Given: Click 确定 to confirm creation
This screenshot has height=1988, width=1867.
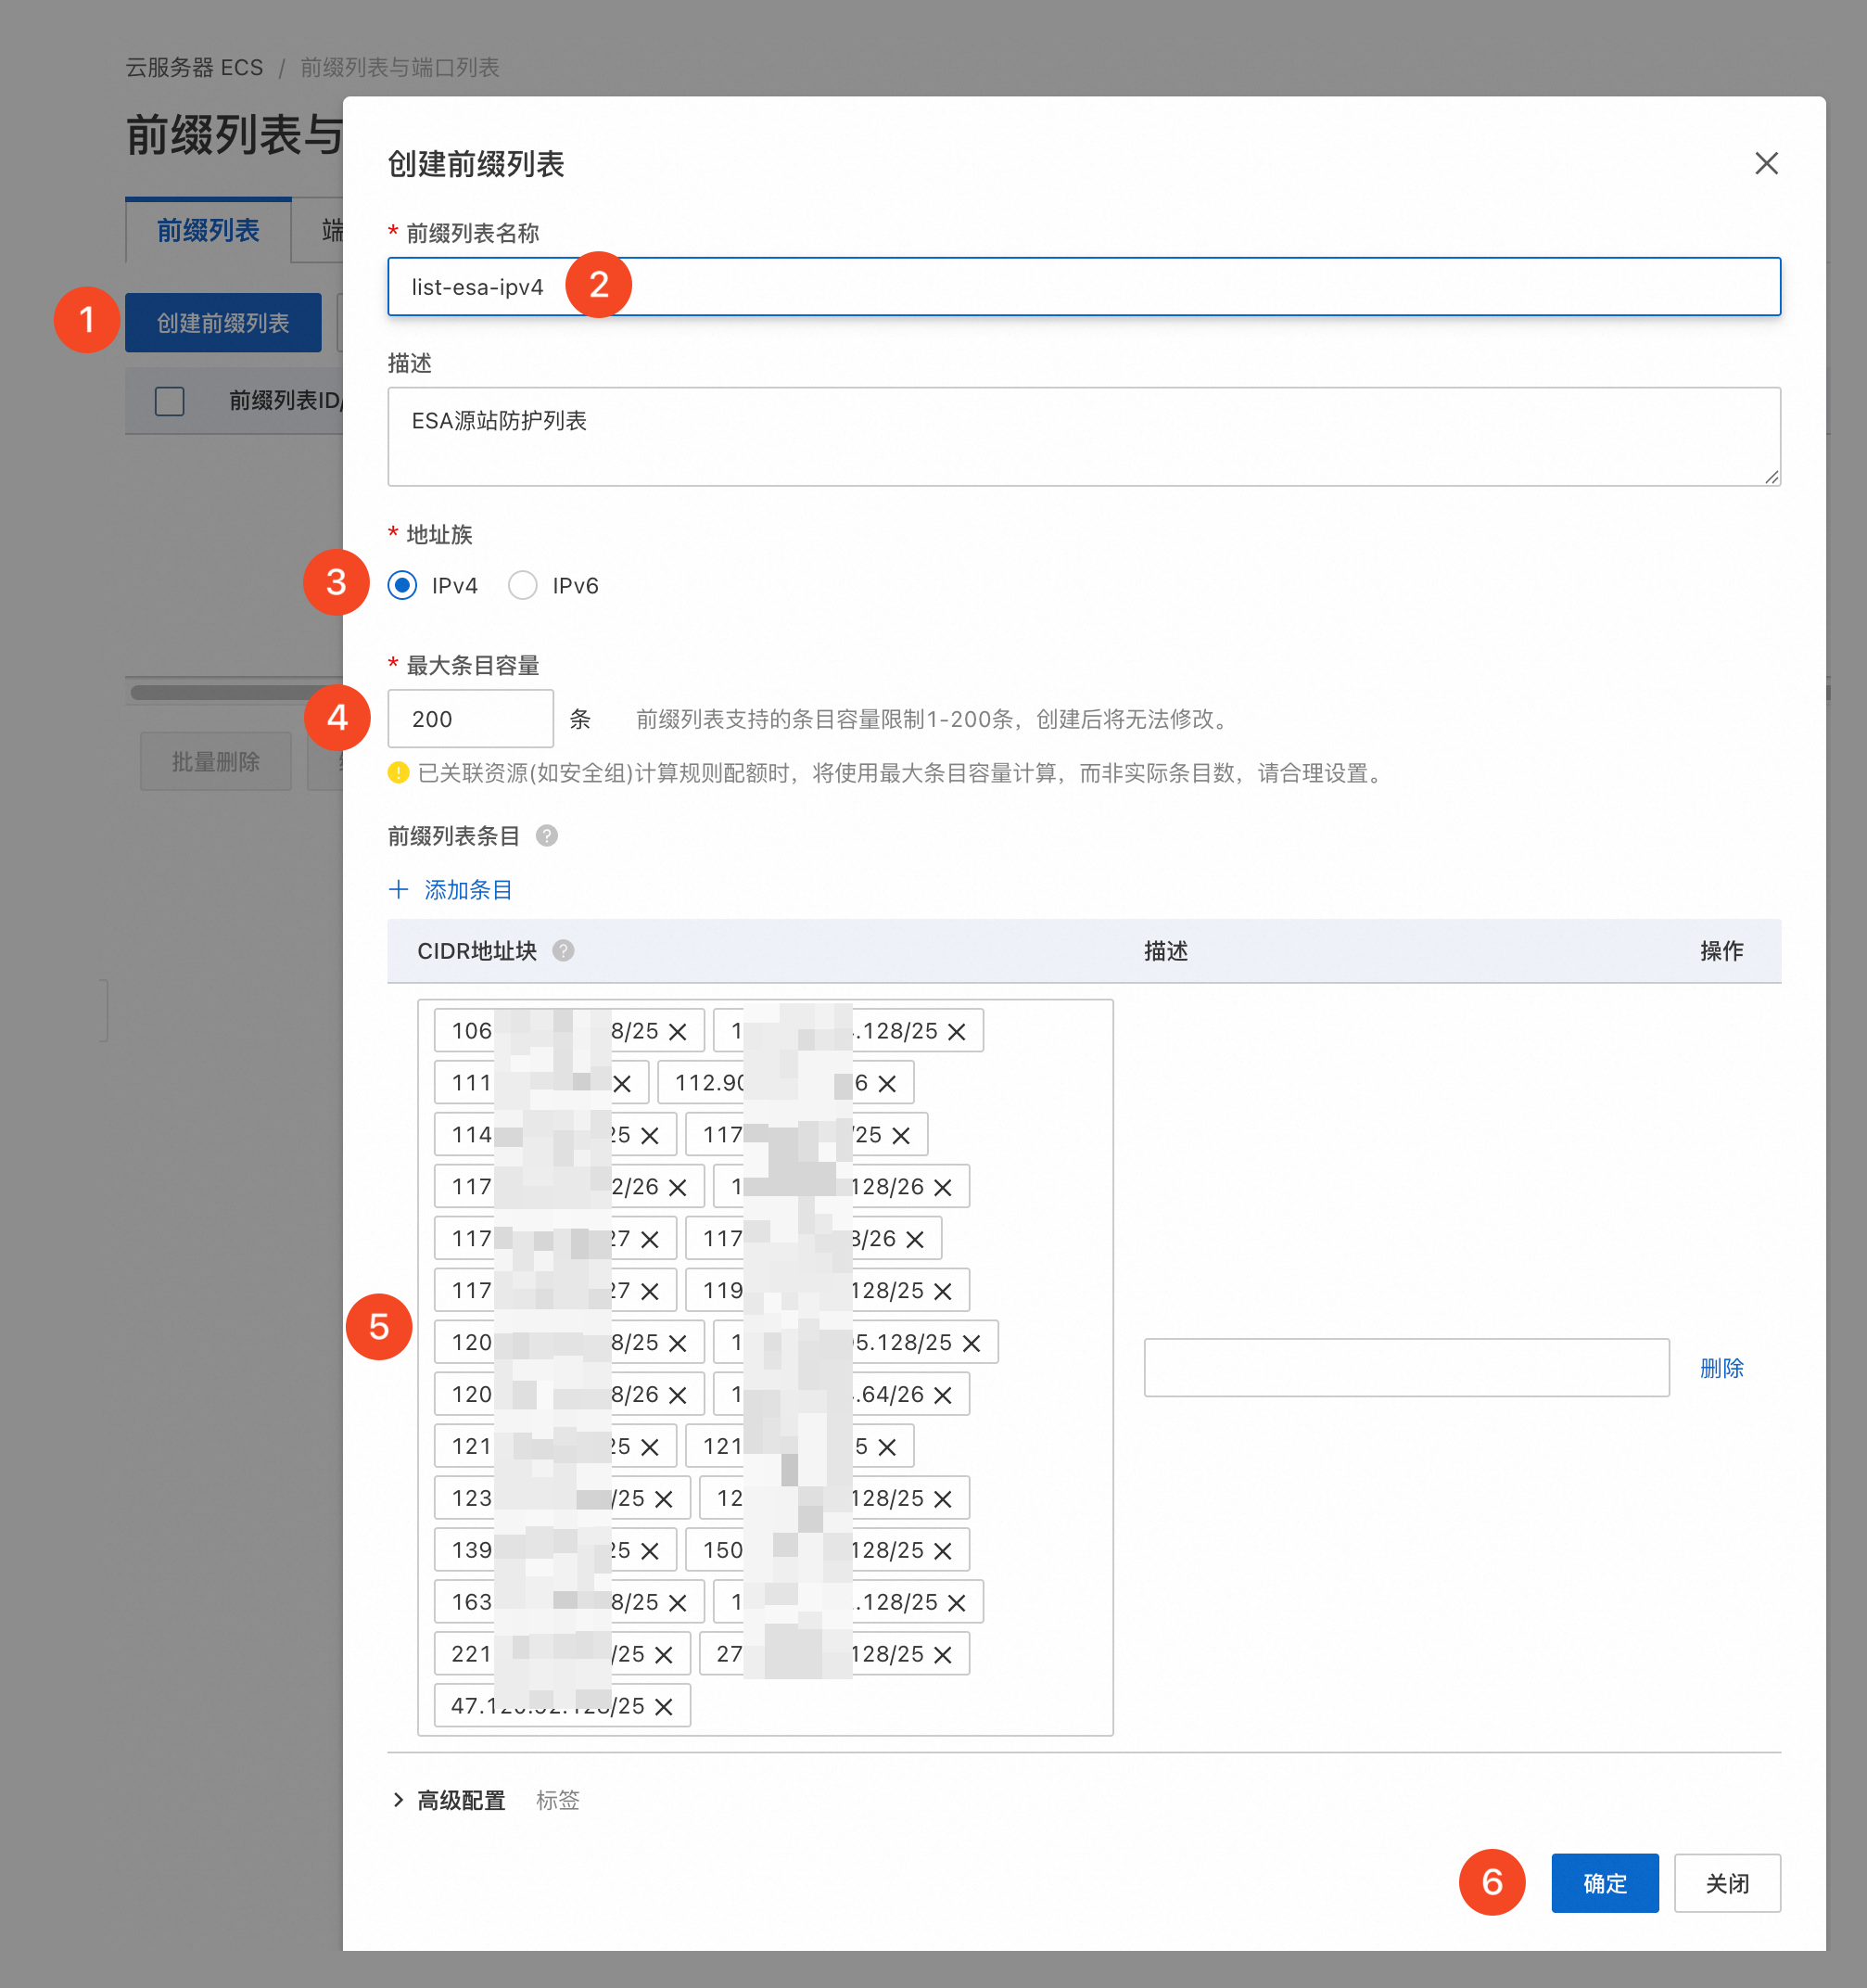Looking at the screenshot, I should tap(1604, 1883).
